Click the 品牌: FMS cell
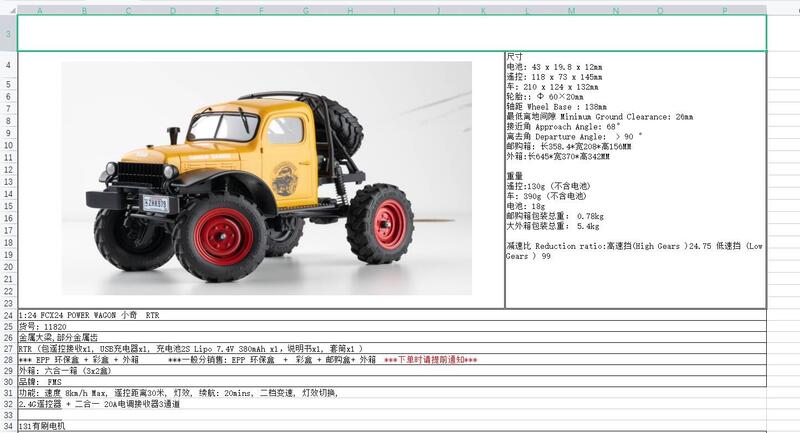The height and width of the screenshot is (433, 800). 42,381
